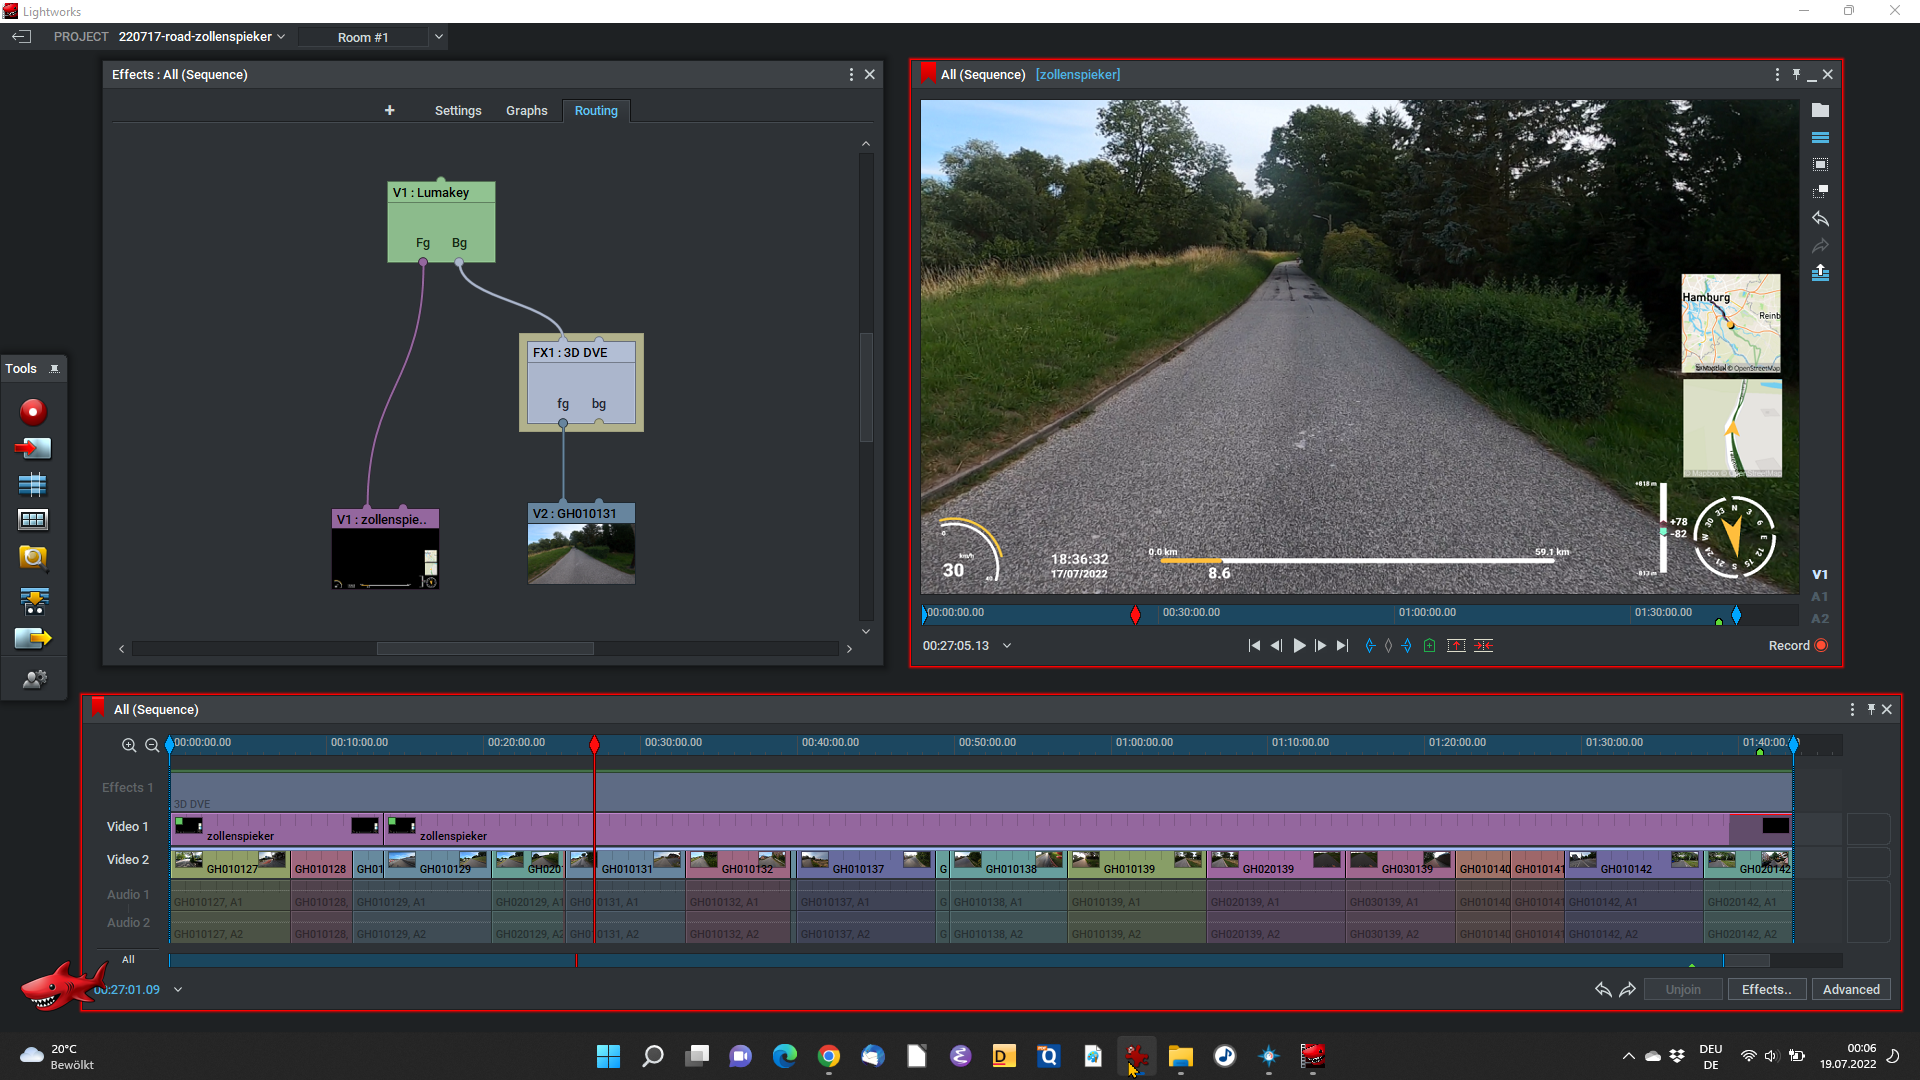1920x1080 pixels.
Task: Toggle A2 audio track in viewer
Action: [x=1820, y=619]
